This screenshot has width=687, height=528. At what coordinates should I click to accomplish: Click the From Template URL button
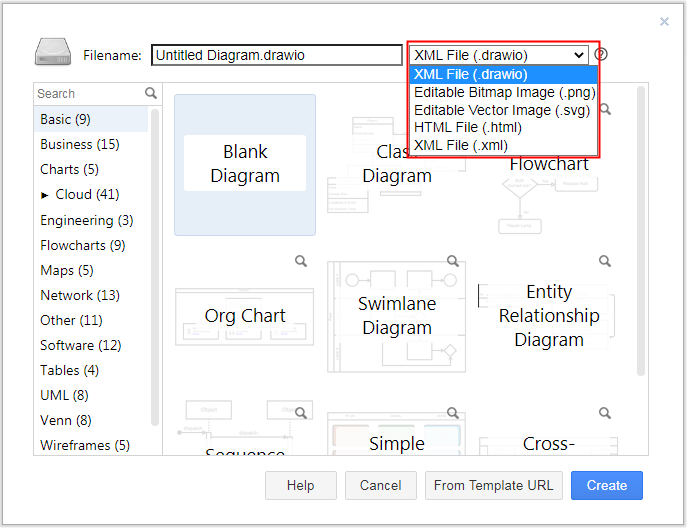point(493,486)
